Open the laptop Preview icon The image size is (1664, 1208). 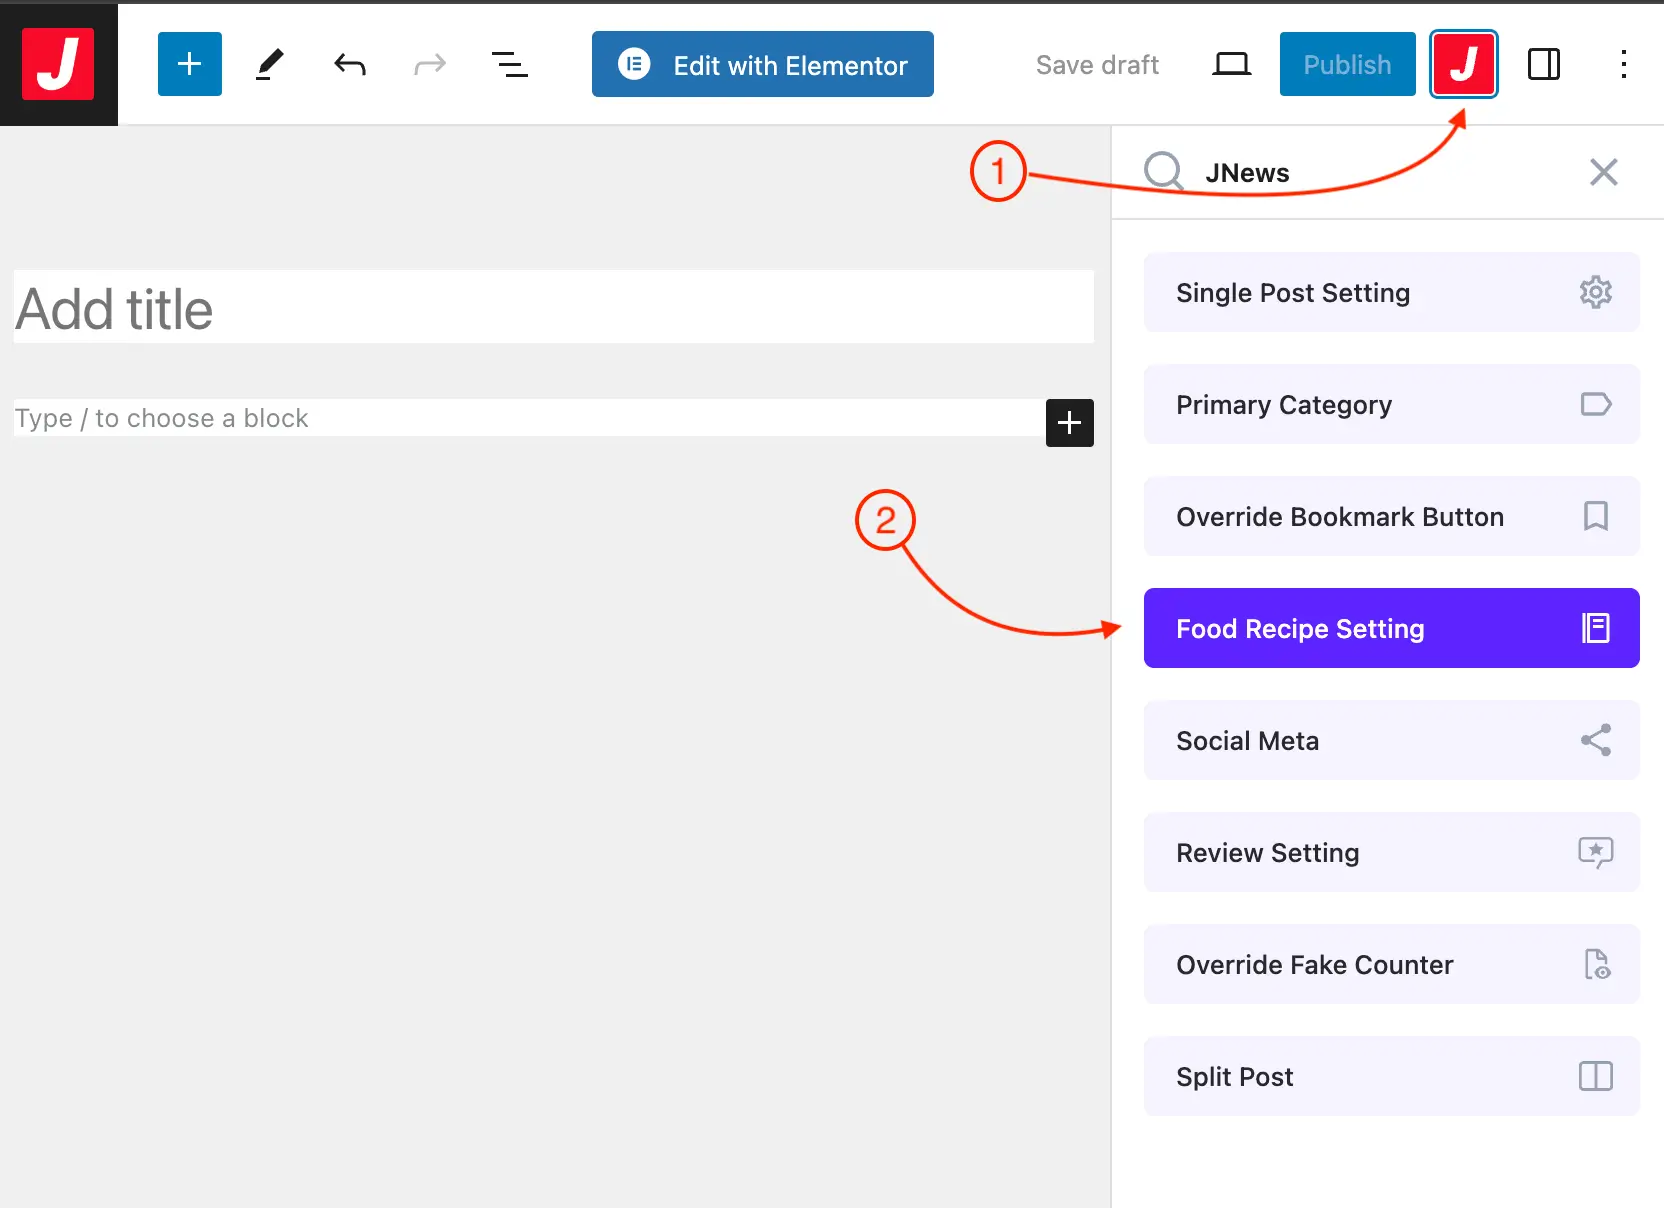(x=1231, y=65)
